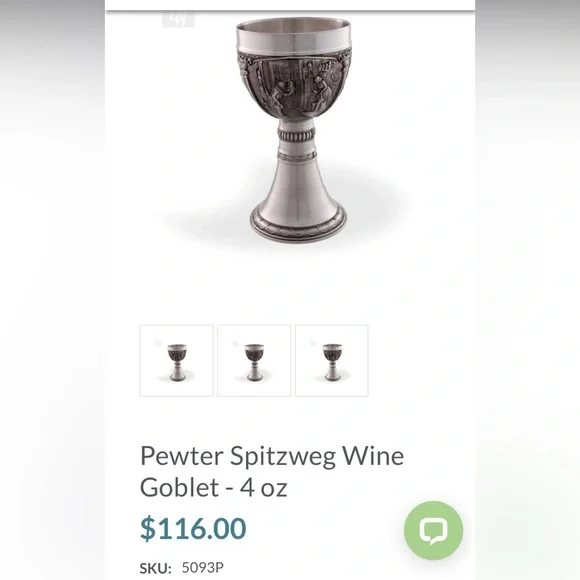Viewport: 580px width, 580px height.
Task: Click the SKU label
Action: point(155,568)
